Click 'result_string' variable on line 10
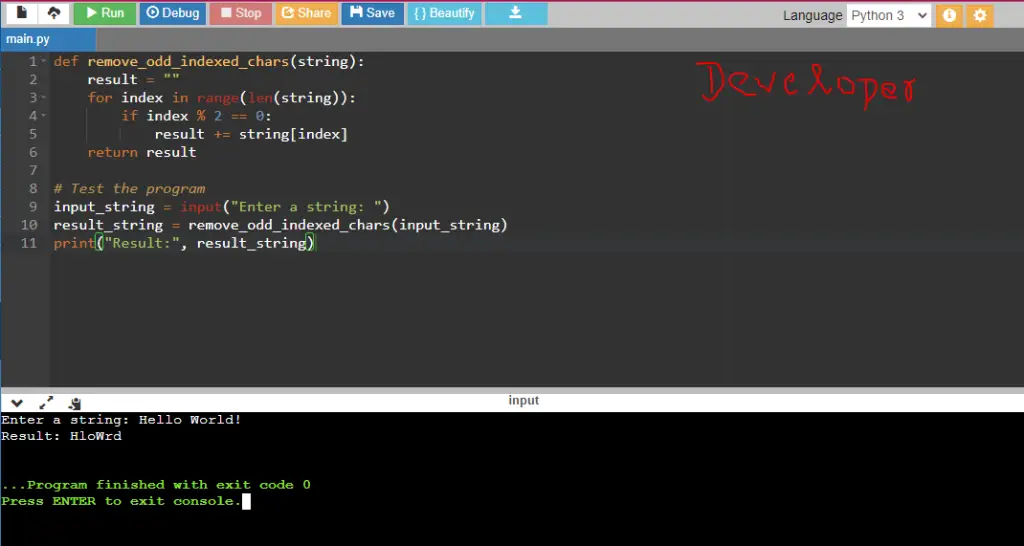The height and width of the screenshot is (546, 1024). (108, 225)
